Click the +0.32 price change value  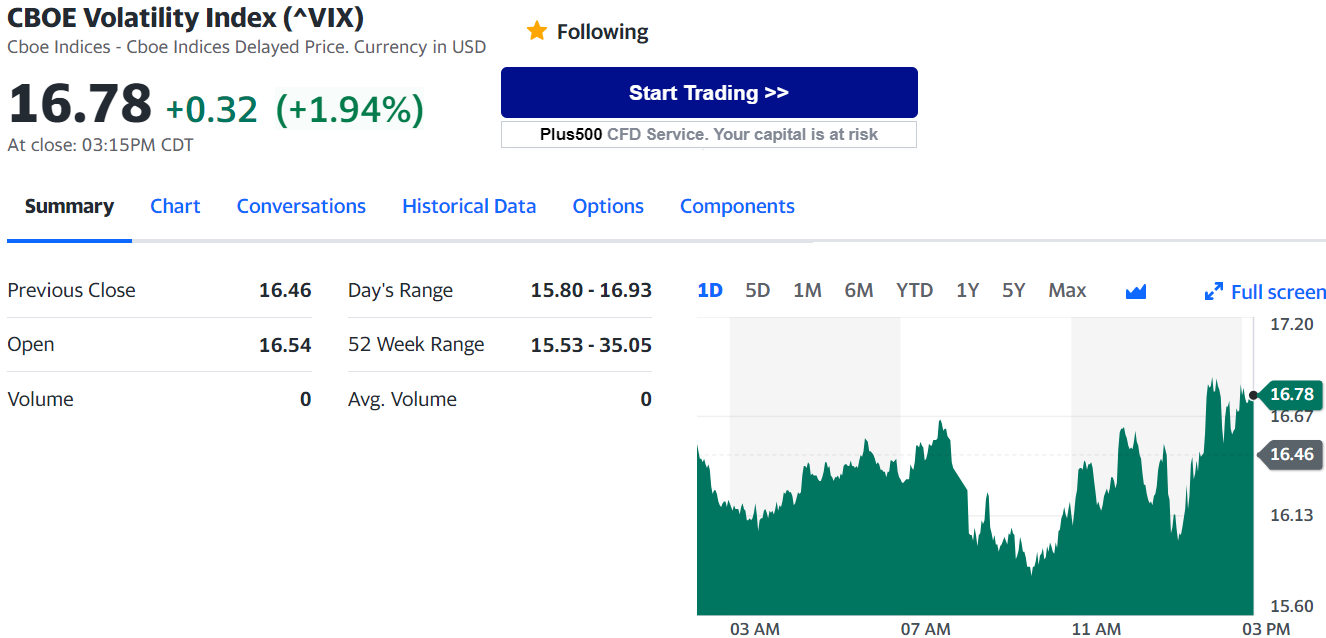211,109
